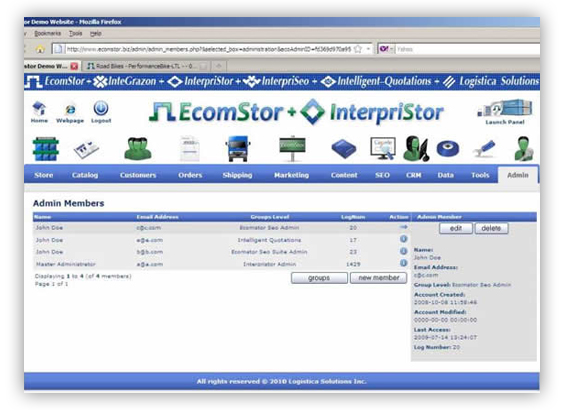Click the blue arrow action for c@c.com
This screenshot has height=410, width=564.
[404, 227]
